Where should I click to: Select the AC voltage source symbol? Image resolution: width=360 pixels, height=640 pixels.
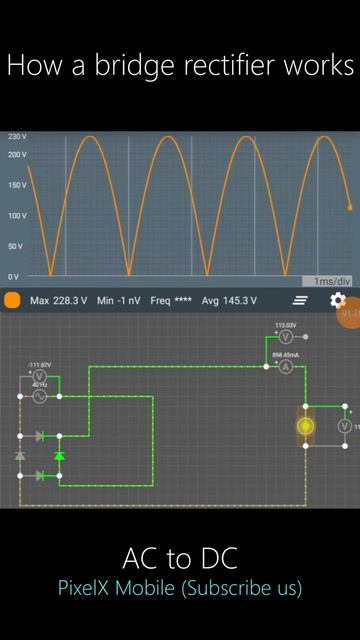pos(40,396)
